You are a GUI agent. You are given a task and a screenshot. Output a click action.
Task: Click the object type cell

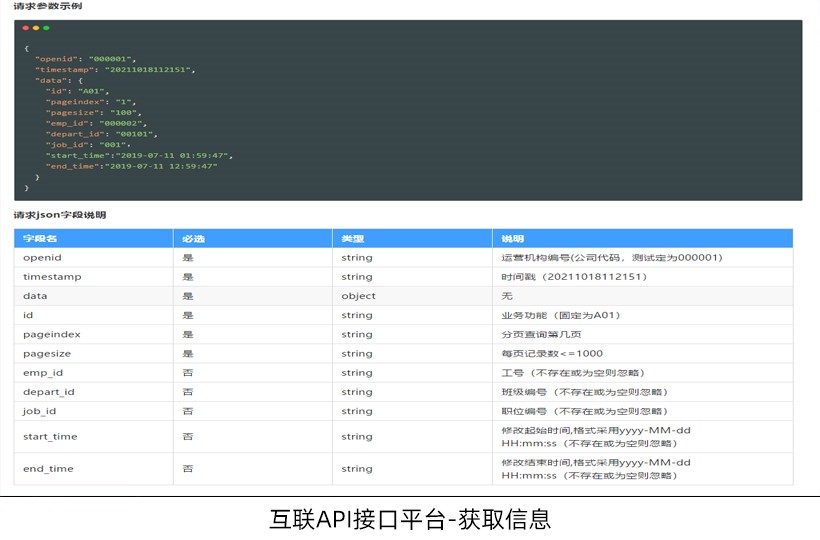pos(358,296)
